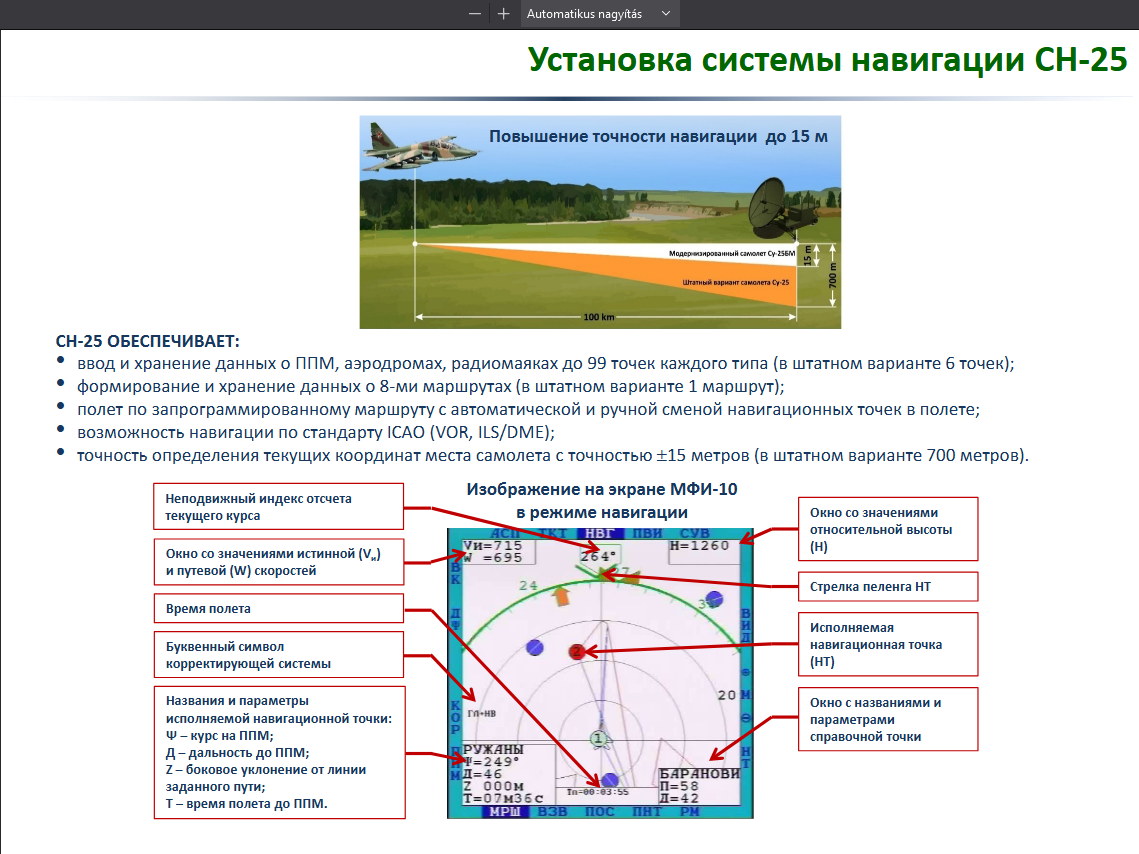Viewport: 1139px width, 854px height.
Task: Click the box 'Исполняемая навигационная точка (НТ)'
Action: (888, 644)
